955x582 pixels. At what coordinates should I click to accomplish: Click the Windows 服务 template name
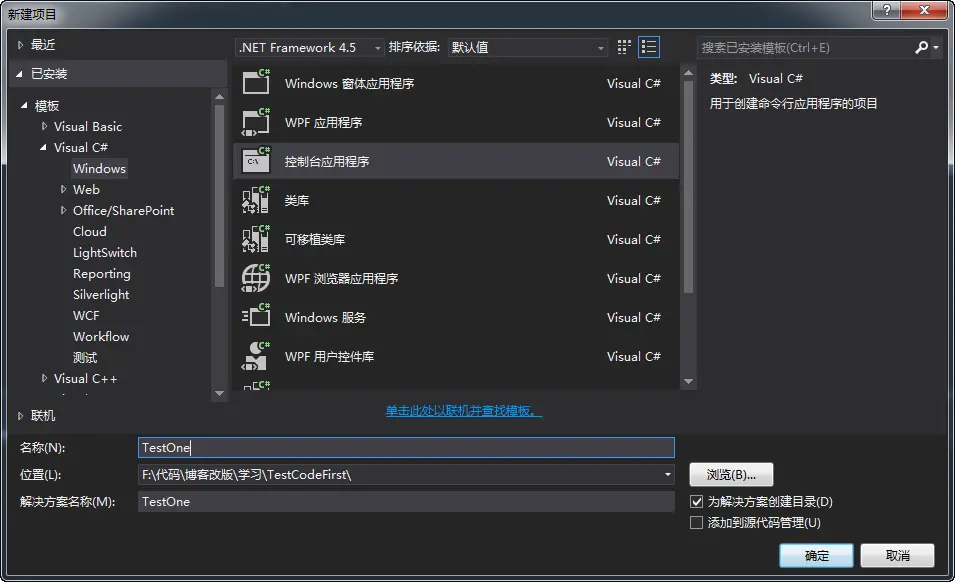[325, 317]
